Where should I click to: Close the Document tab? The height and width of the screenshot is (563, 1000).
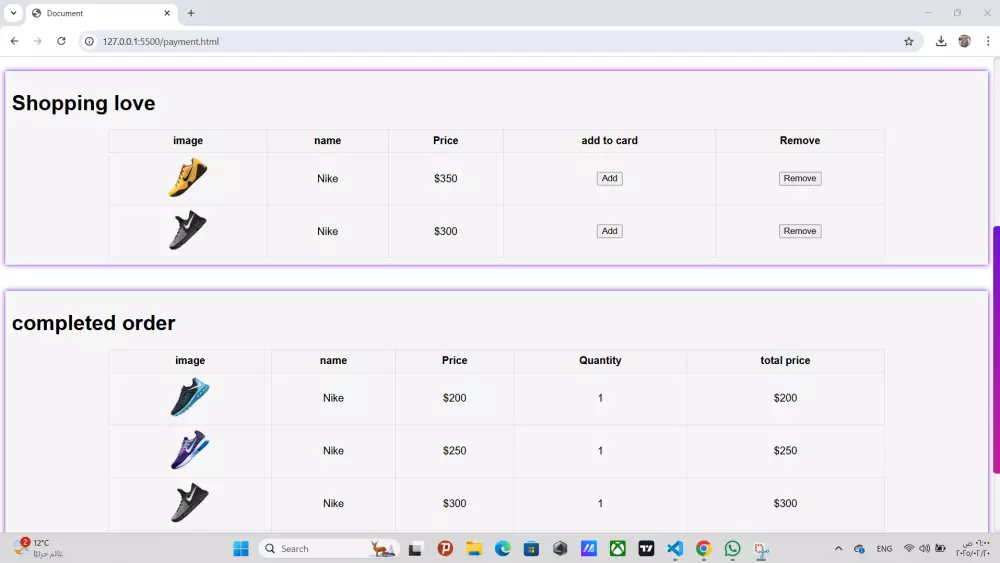point(167,13)
